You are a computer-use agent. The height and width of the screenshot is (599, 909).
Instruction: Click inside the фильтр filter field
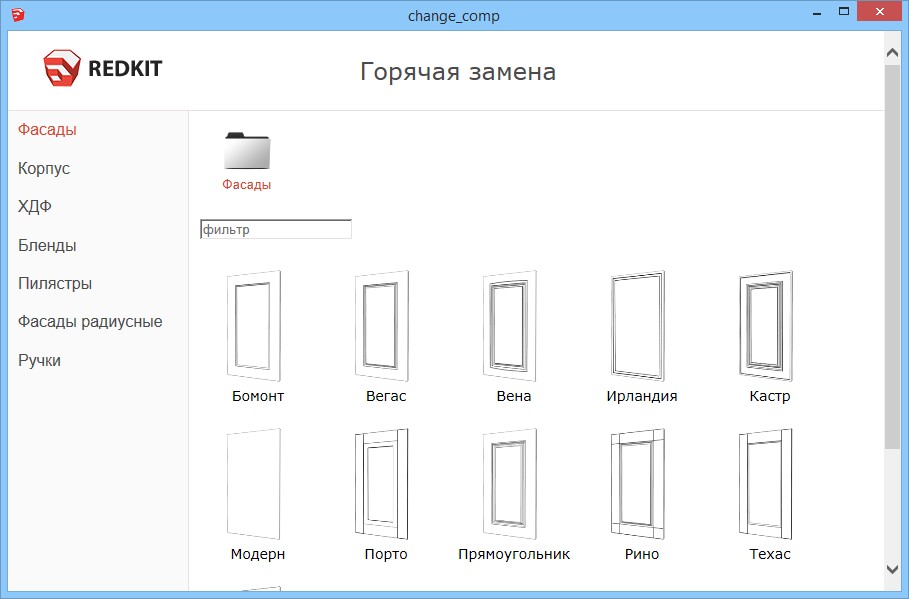coord(275,228)
